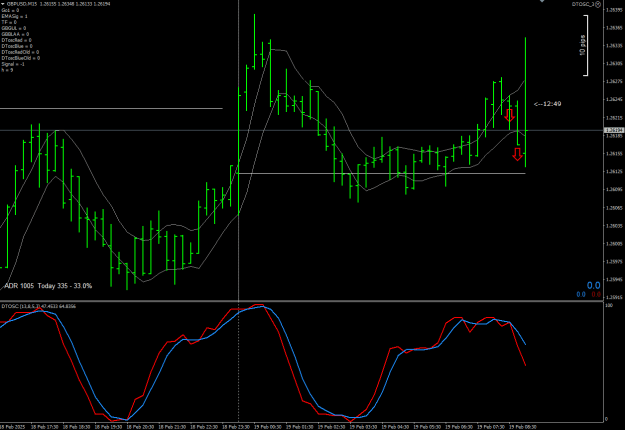Click the 'TF = 0' debug line
The image size is (625, 430).
pyautogui.click(x=9, y=22)
